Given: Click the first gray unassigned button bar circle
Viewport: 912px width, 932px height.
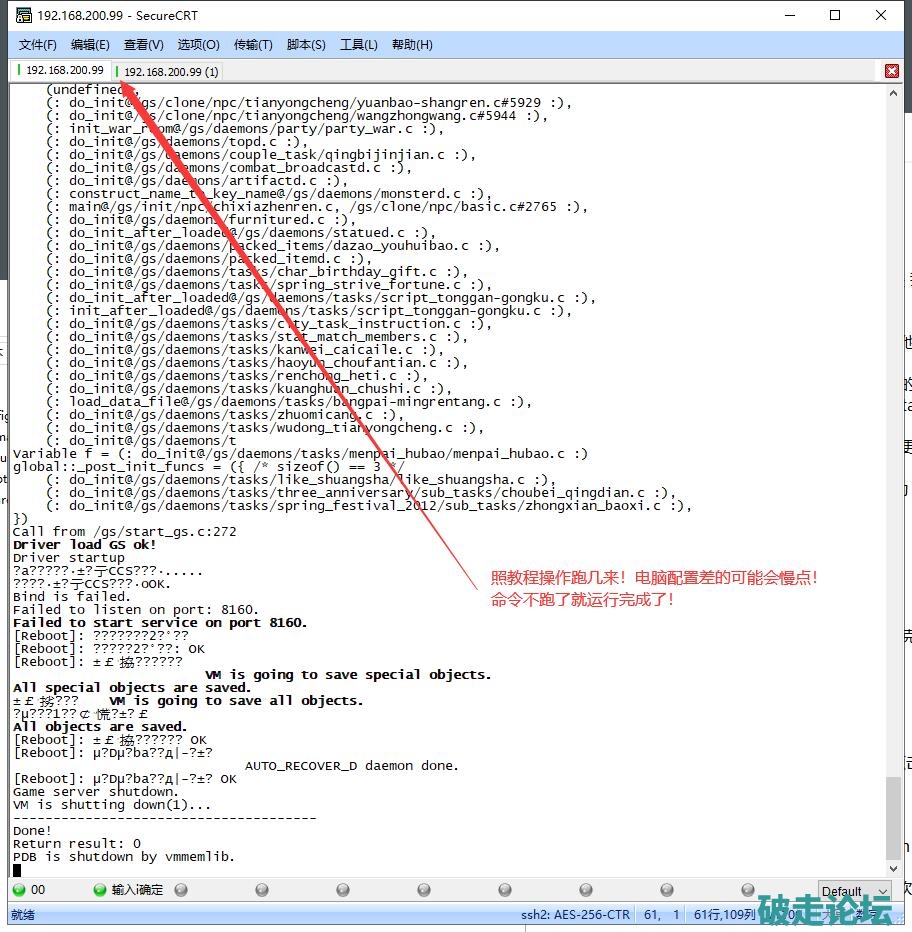Looking at the screenshot, I should pyautogui.click(x=181, y=889).
